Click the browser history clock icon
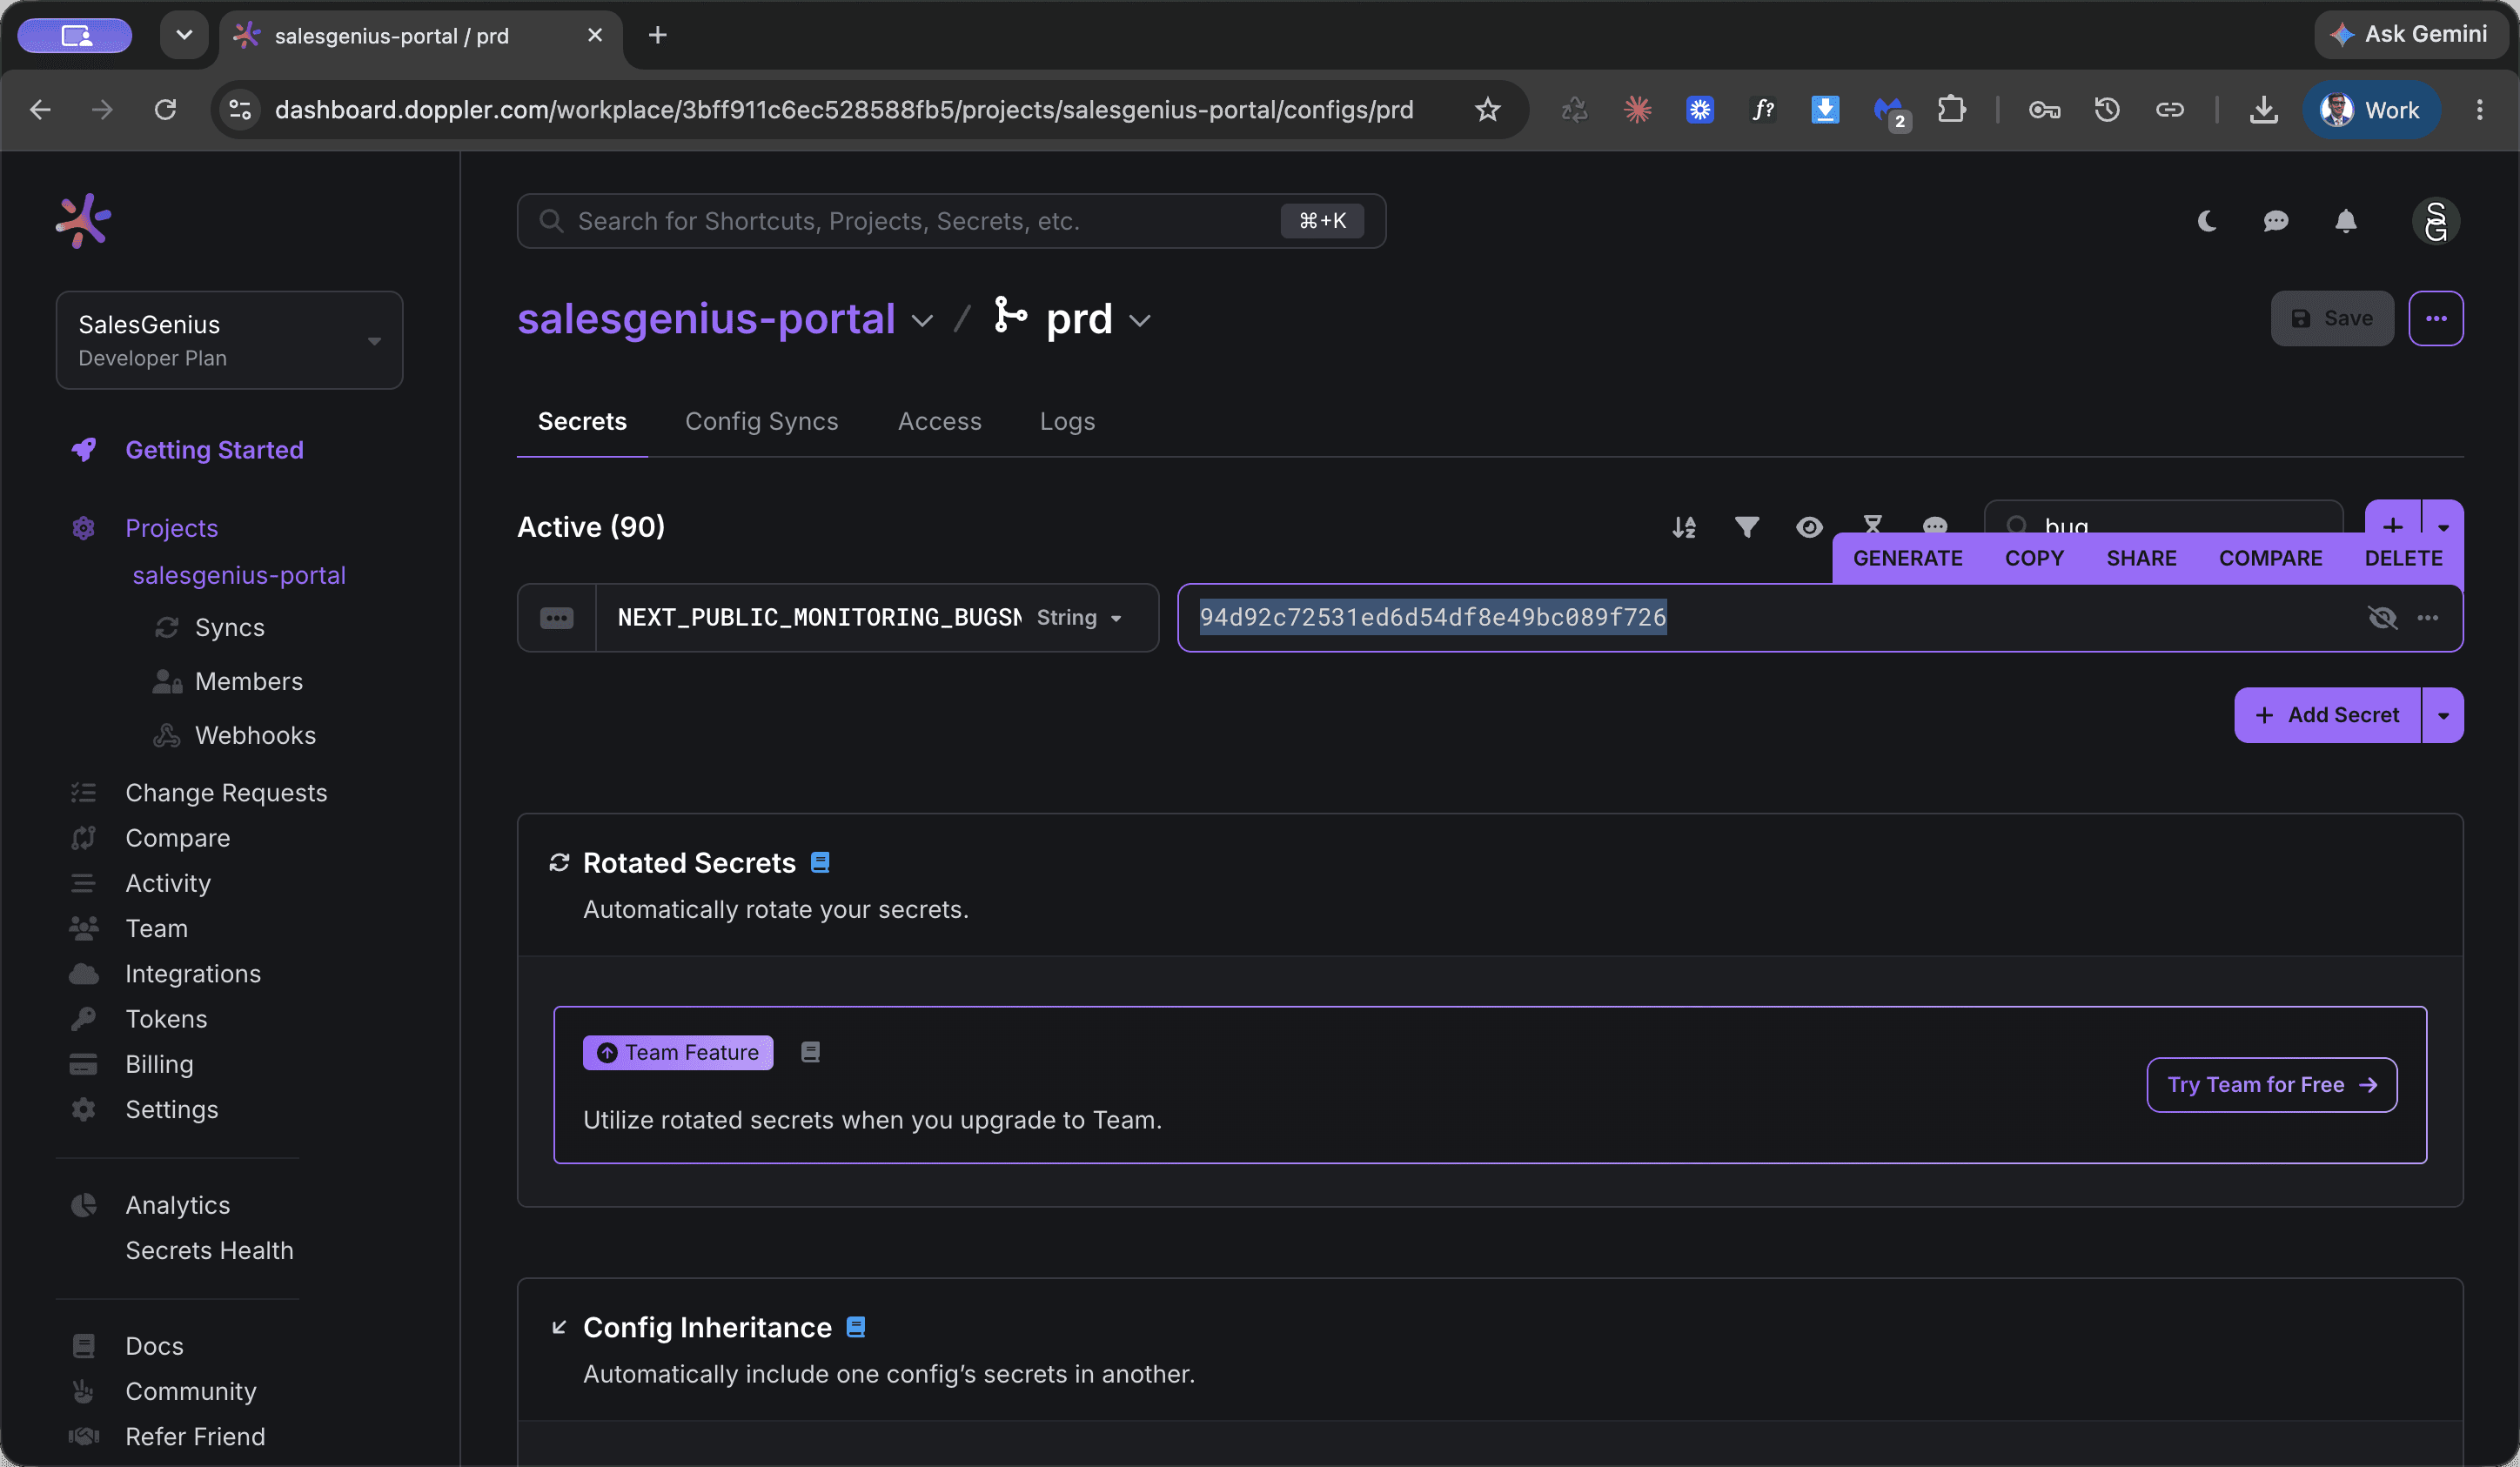The image size is (2520, 1467). pyautogui.click(x=2107, y=109)
